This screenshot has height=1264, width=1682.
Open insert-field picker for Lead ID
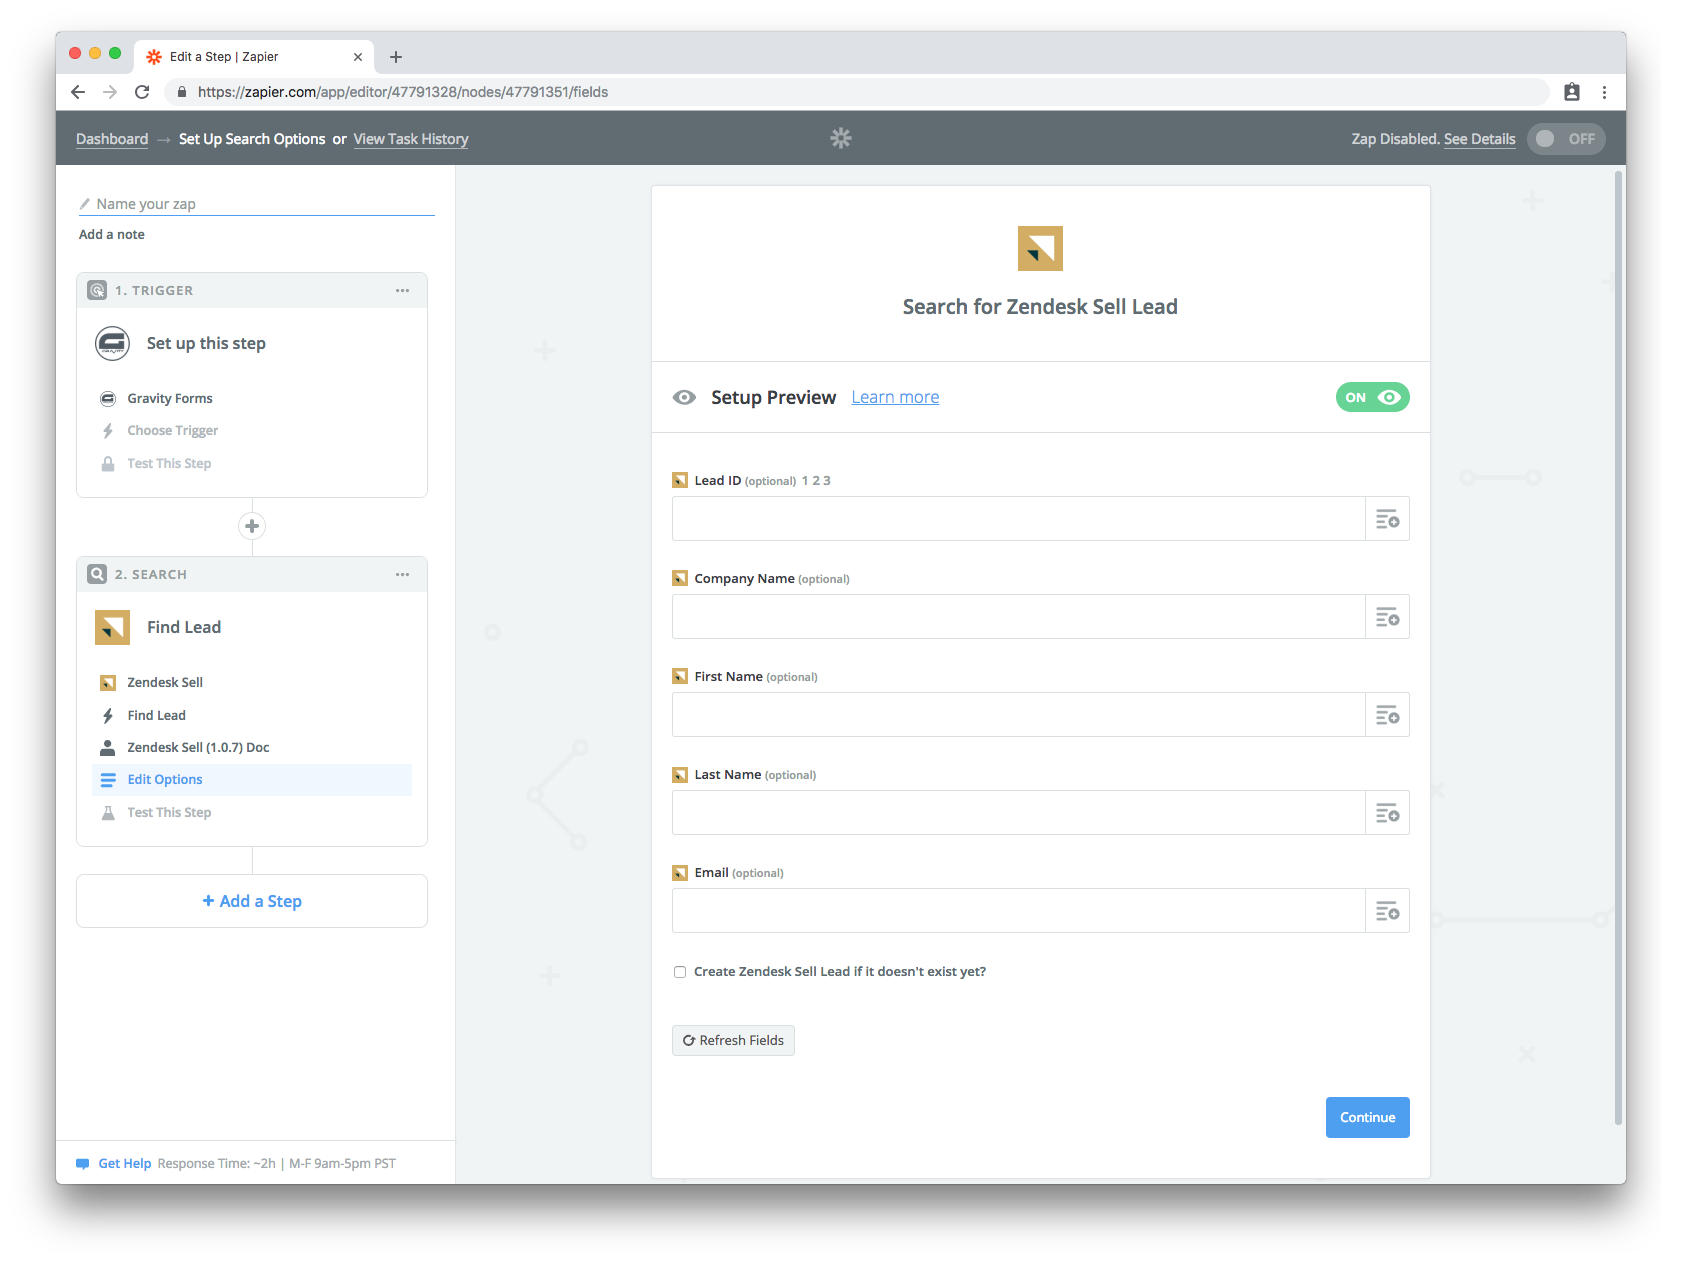[1387, 519]
